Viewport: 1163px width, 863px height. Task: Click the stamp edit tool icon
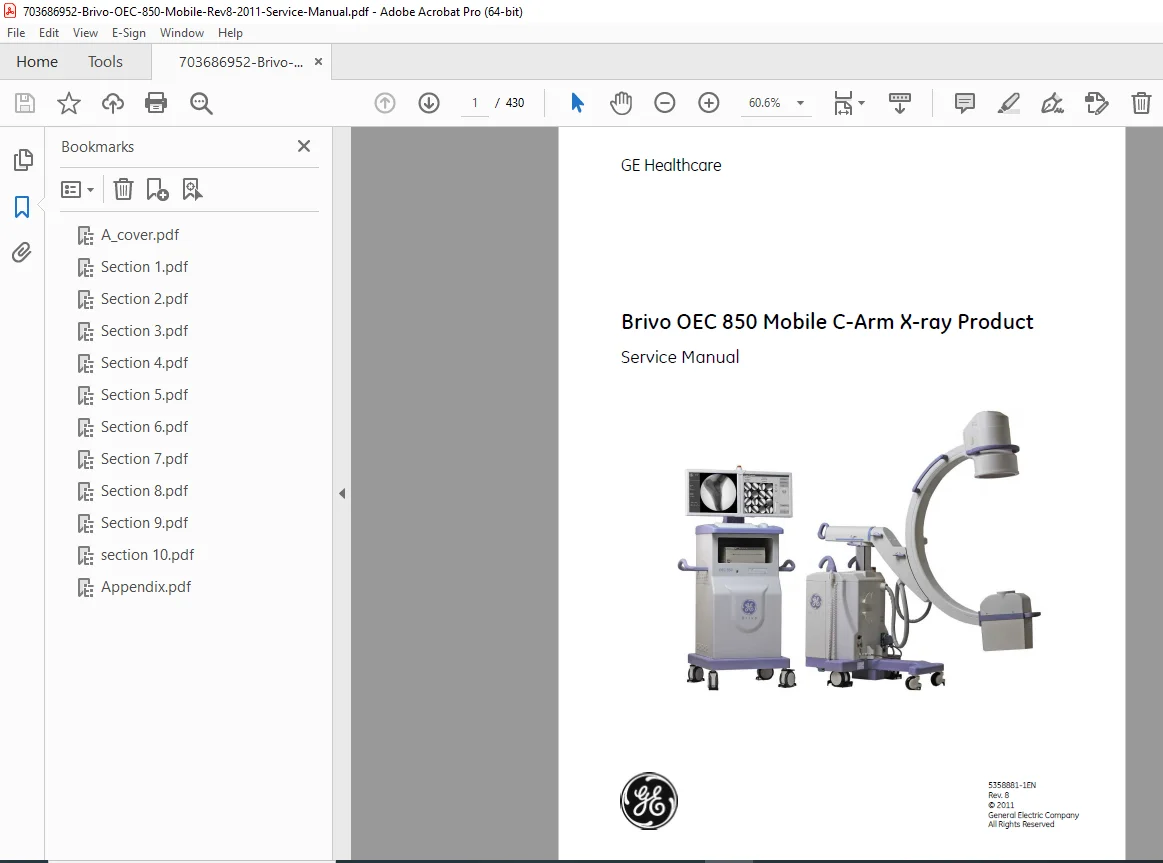1096,103
